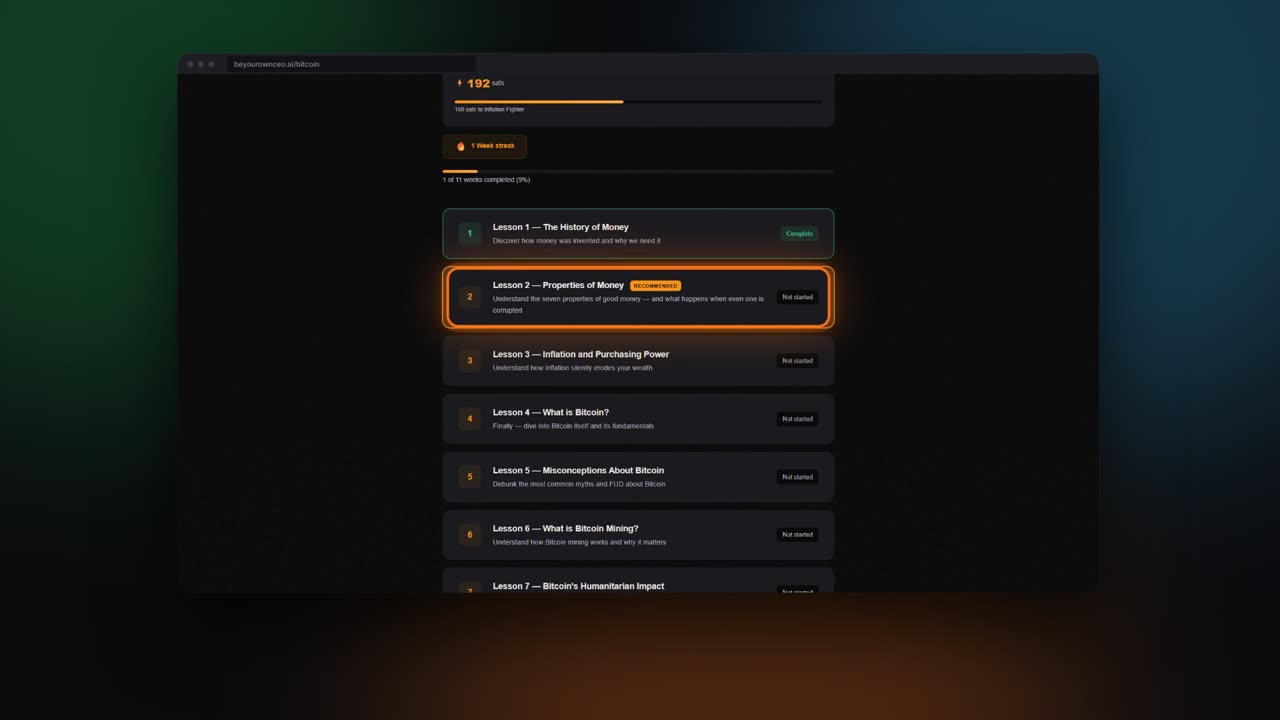Screen dimensions: 1280x720
Task: Open Lesson 4 — What is Bitcoin?
Action: point(638,419)
